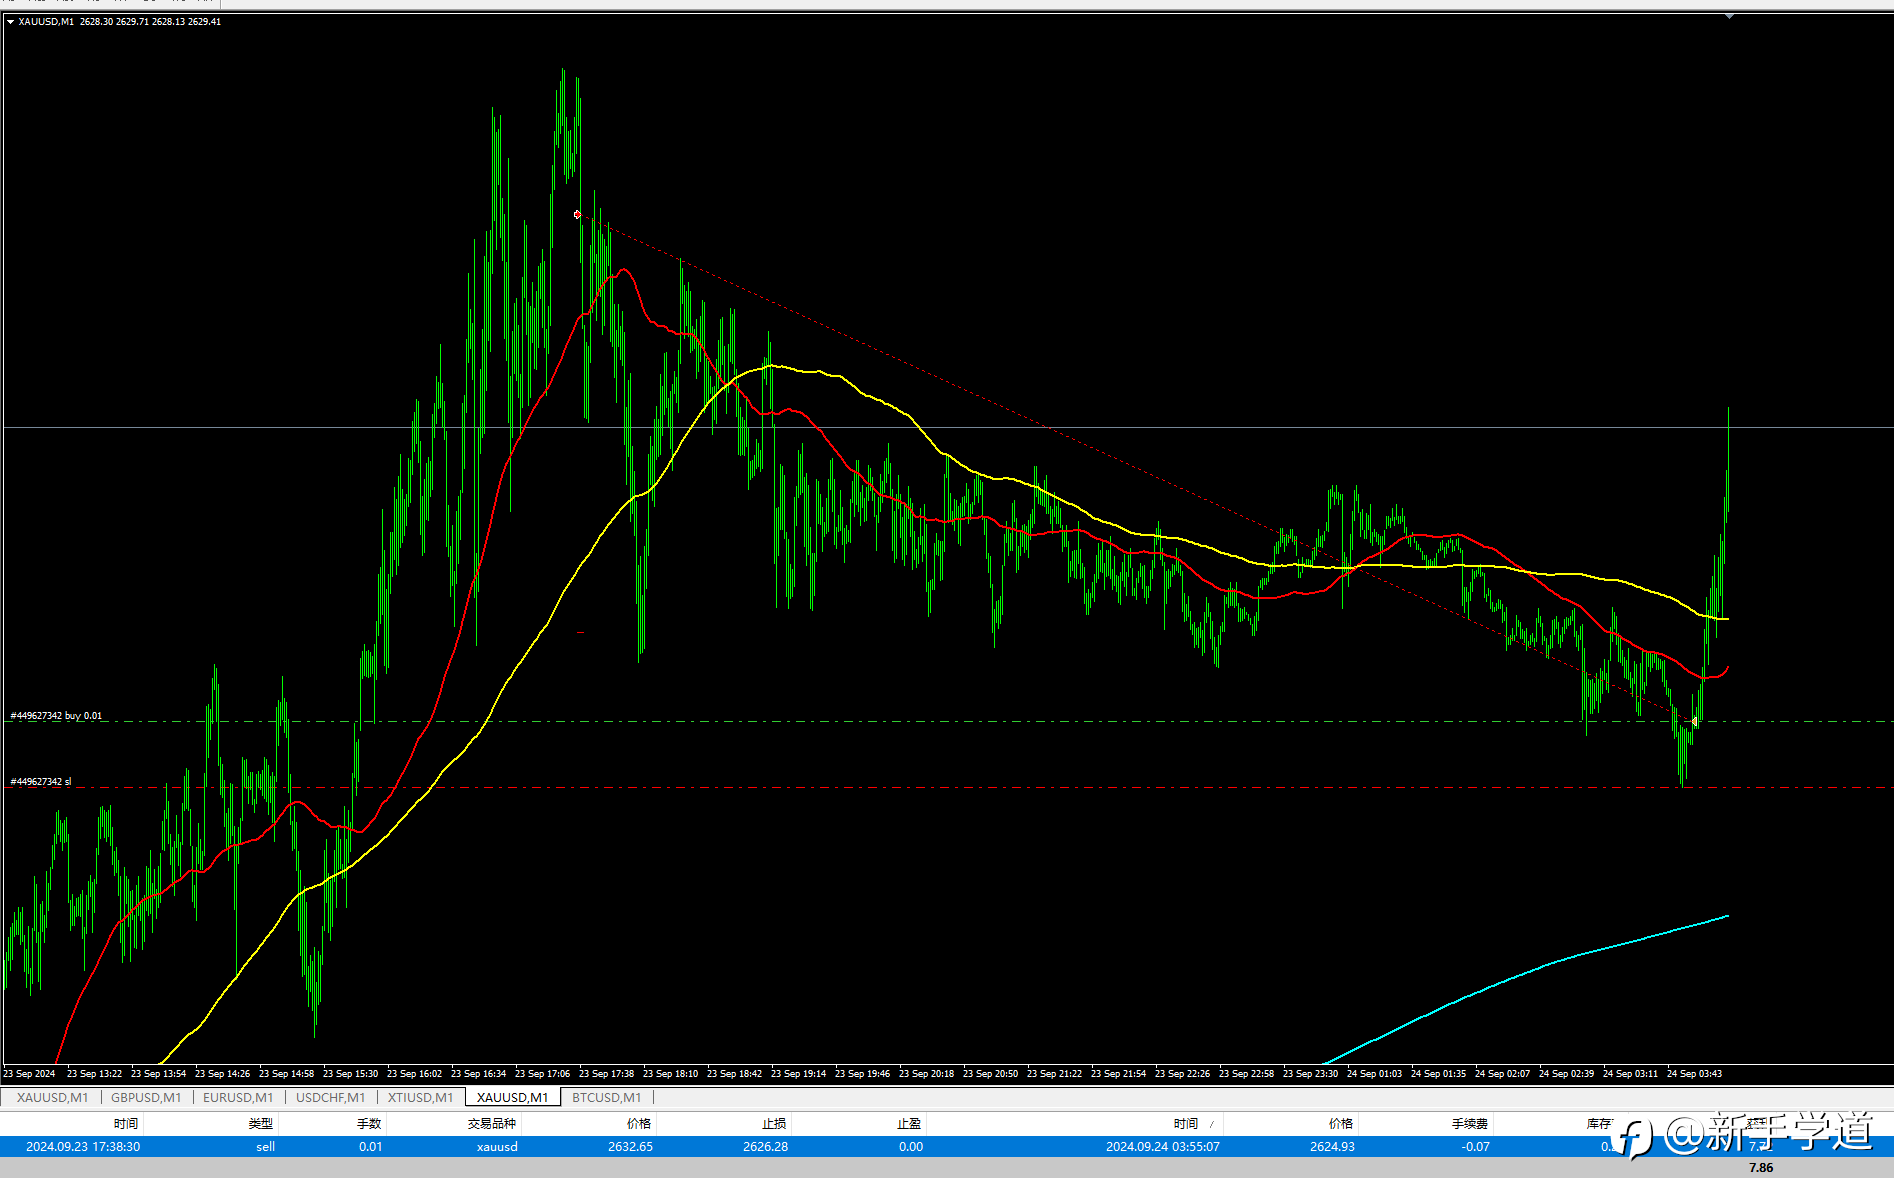This screenshot has height=1201, width=1894.
Task: Switch to the BTCUSD,M1 chart tab
Action: pyautogui.click(x=607, y=1098)
